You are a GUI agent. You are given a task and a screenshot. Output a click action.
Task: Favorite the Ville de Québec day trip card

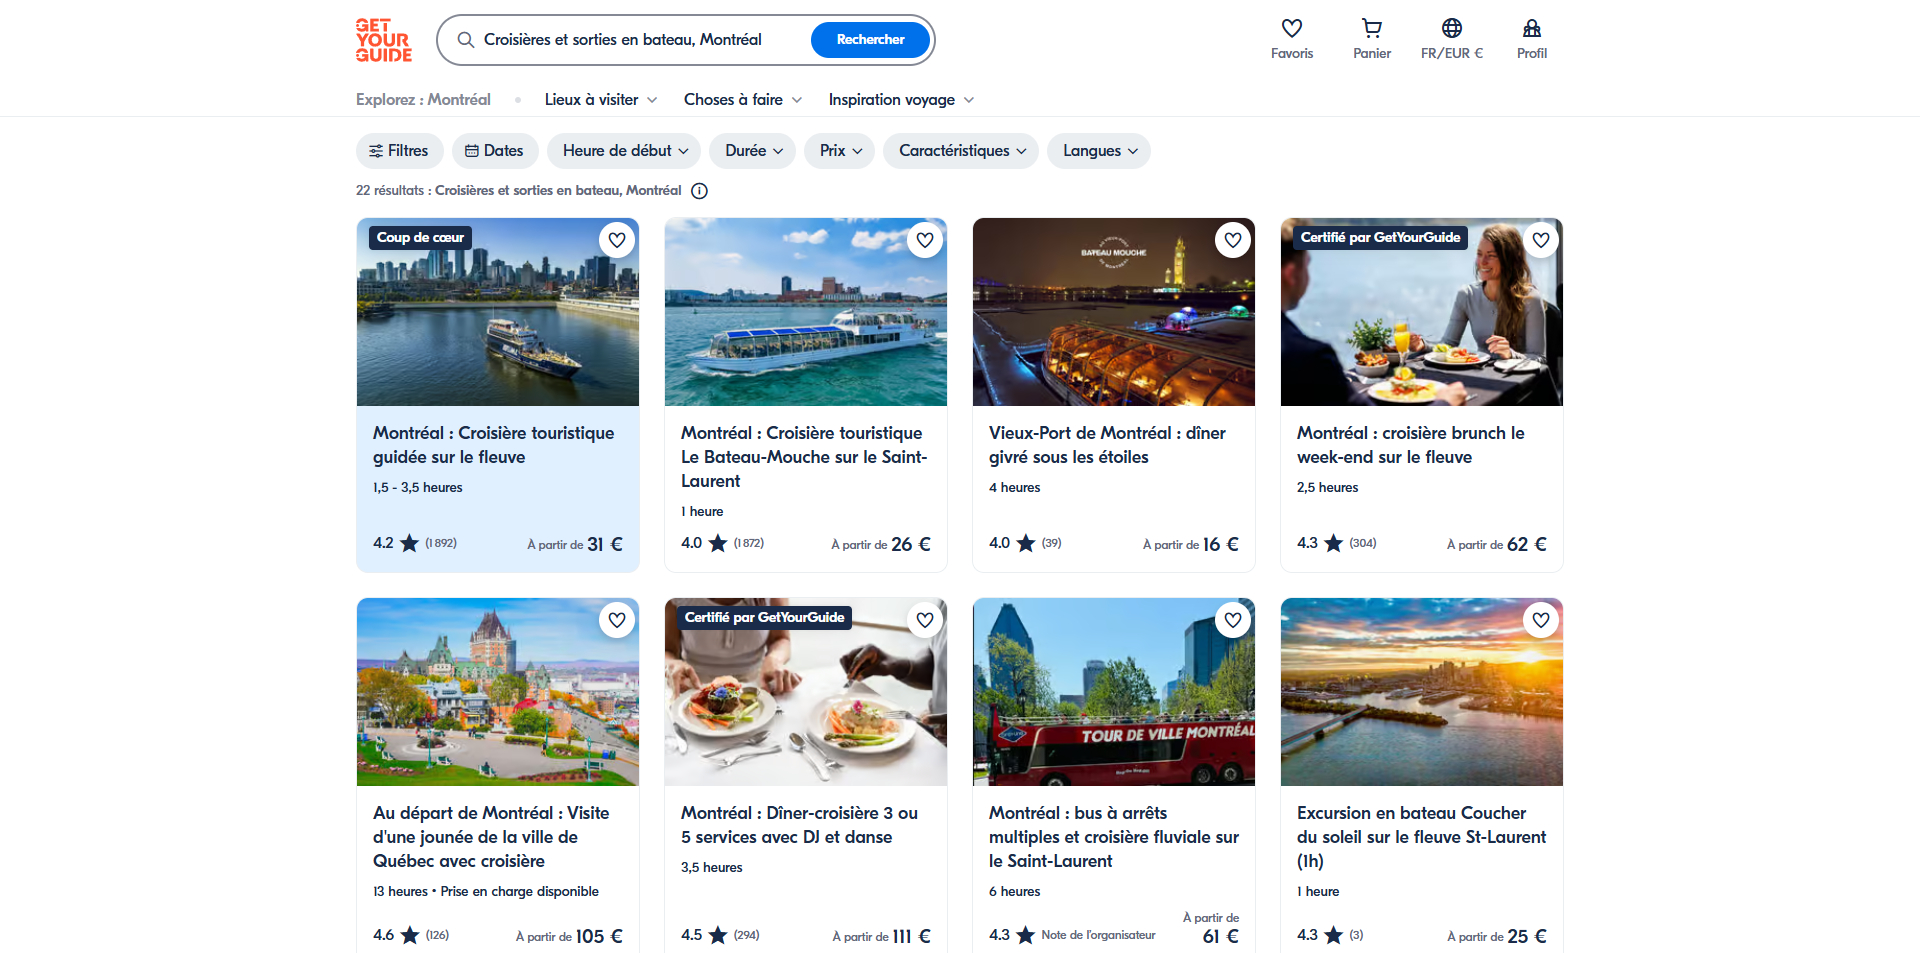pos(617,620)
